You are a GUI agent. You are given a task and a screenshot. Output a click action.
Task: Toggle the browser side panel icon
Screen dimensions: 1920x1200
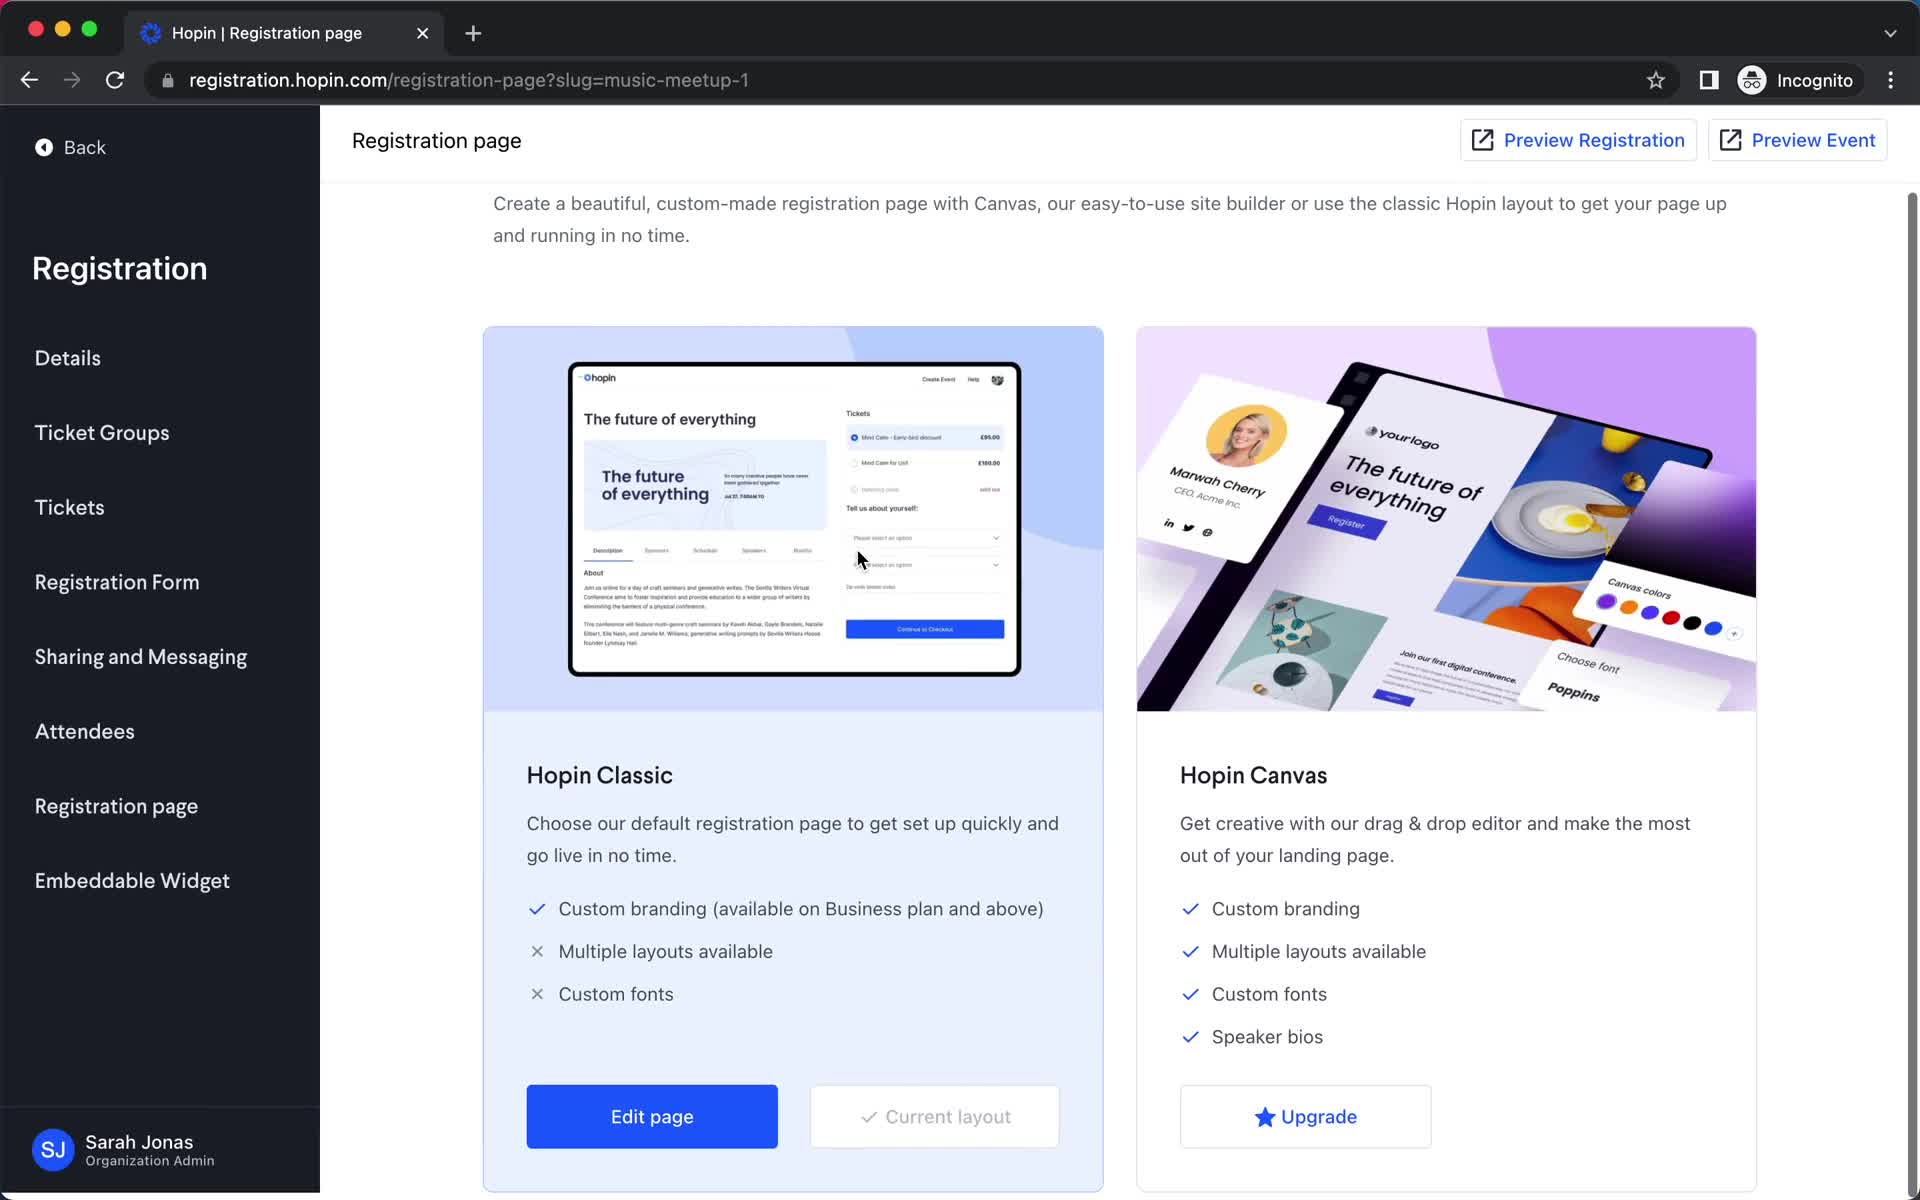[x=1709, y=80]
